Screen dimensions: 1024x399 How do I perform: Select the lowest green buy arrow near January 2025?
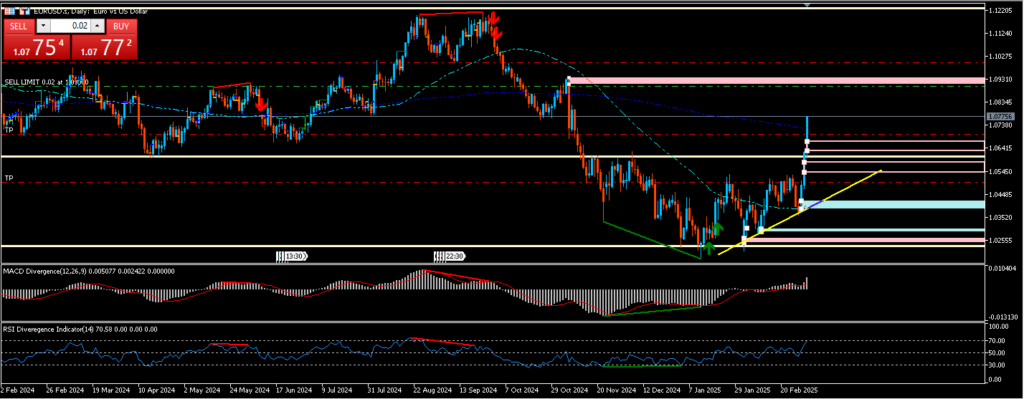(x=709, y=247)
